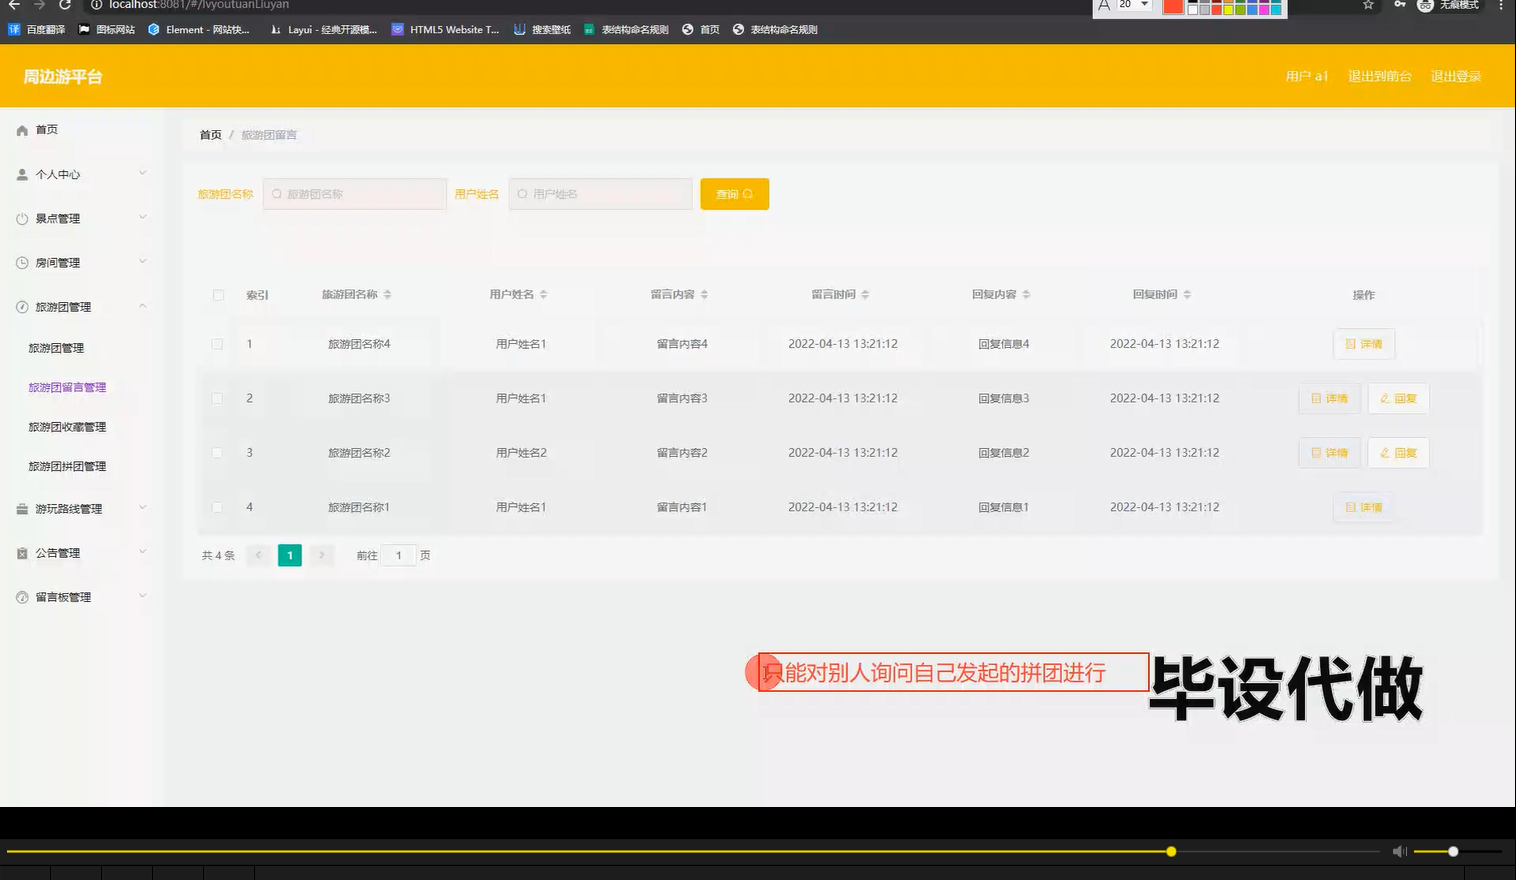Expand the 景点管理 menu chevron

pyautogui.click(x=143, y=217)
